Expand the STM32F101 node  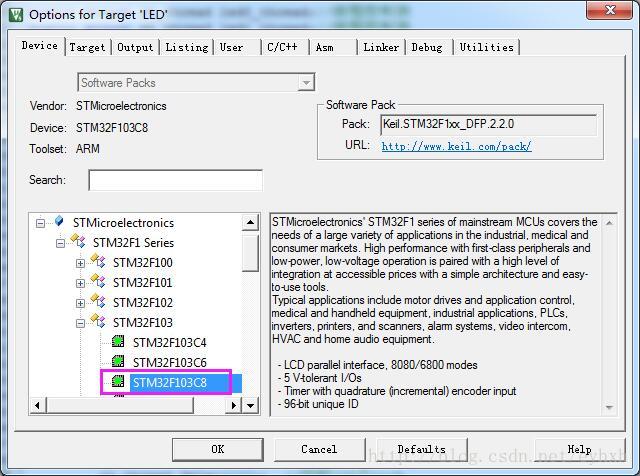click(x=80, y=283)
